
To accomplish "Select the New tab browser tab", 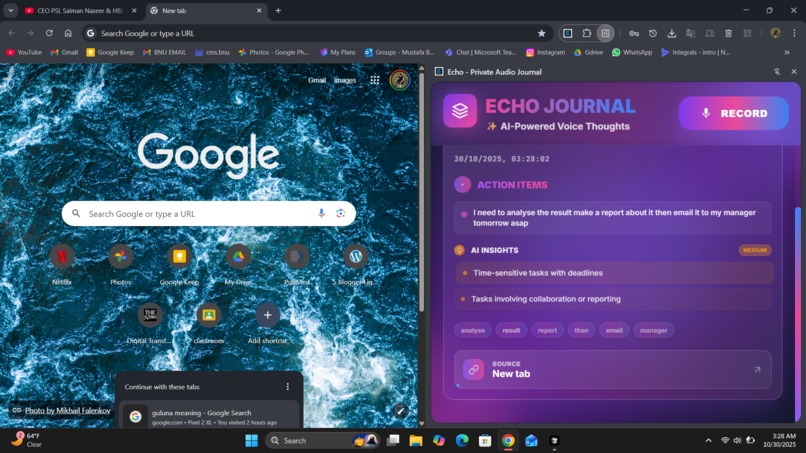I will pos(206,10).
